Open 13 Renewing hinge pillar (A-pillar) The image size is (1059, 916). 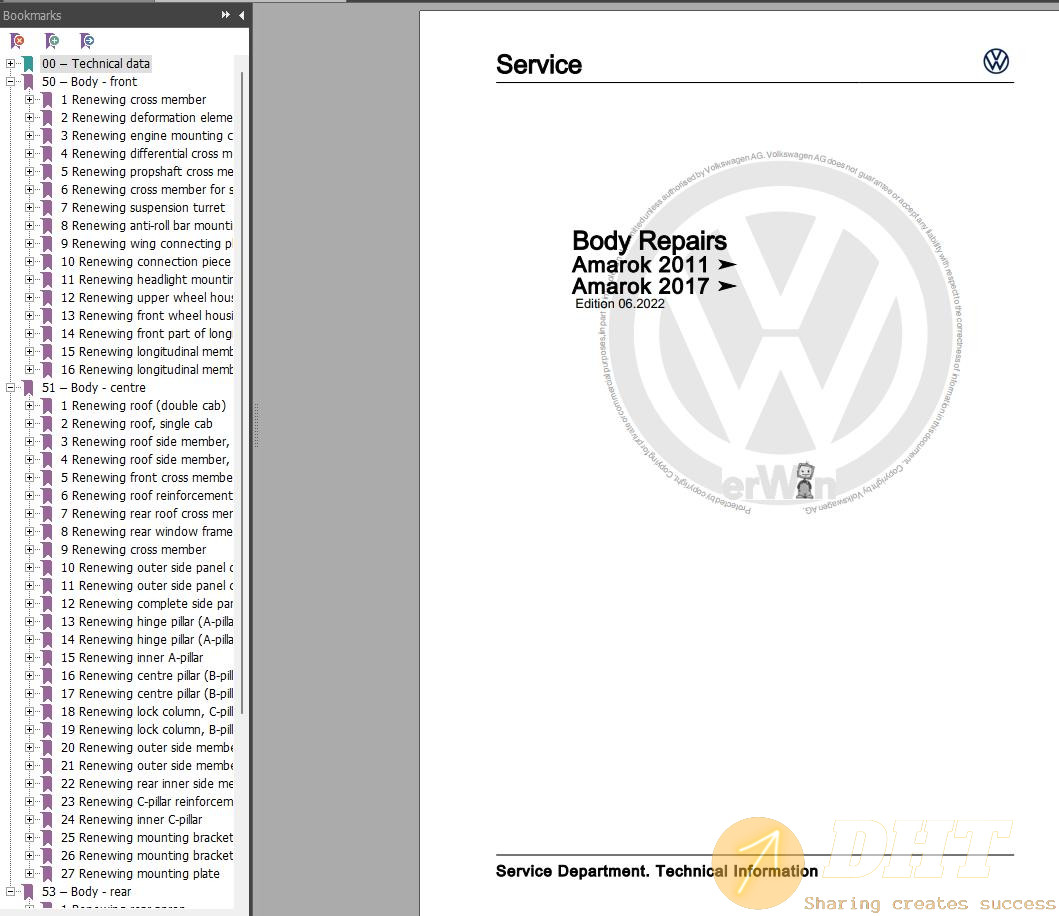[x=147, y=622]
